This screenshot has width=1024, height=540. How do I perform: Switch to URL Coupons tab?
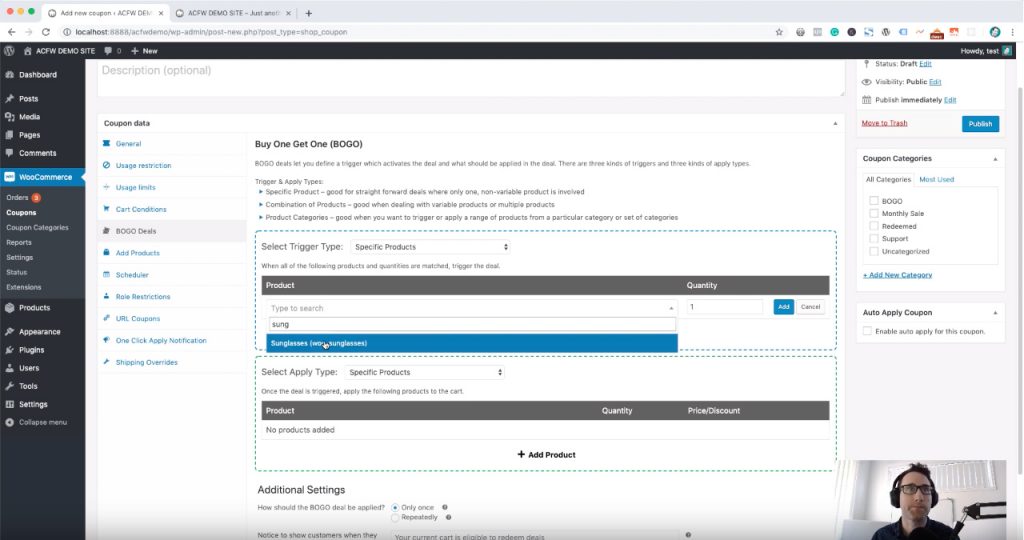point(137,319)
